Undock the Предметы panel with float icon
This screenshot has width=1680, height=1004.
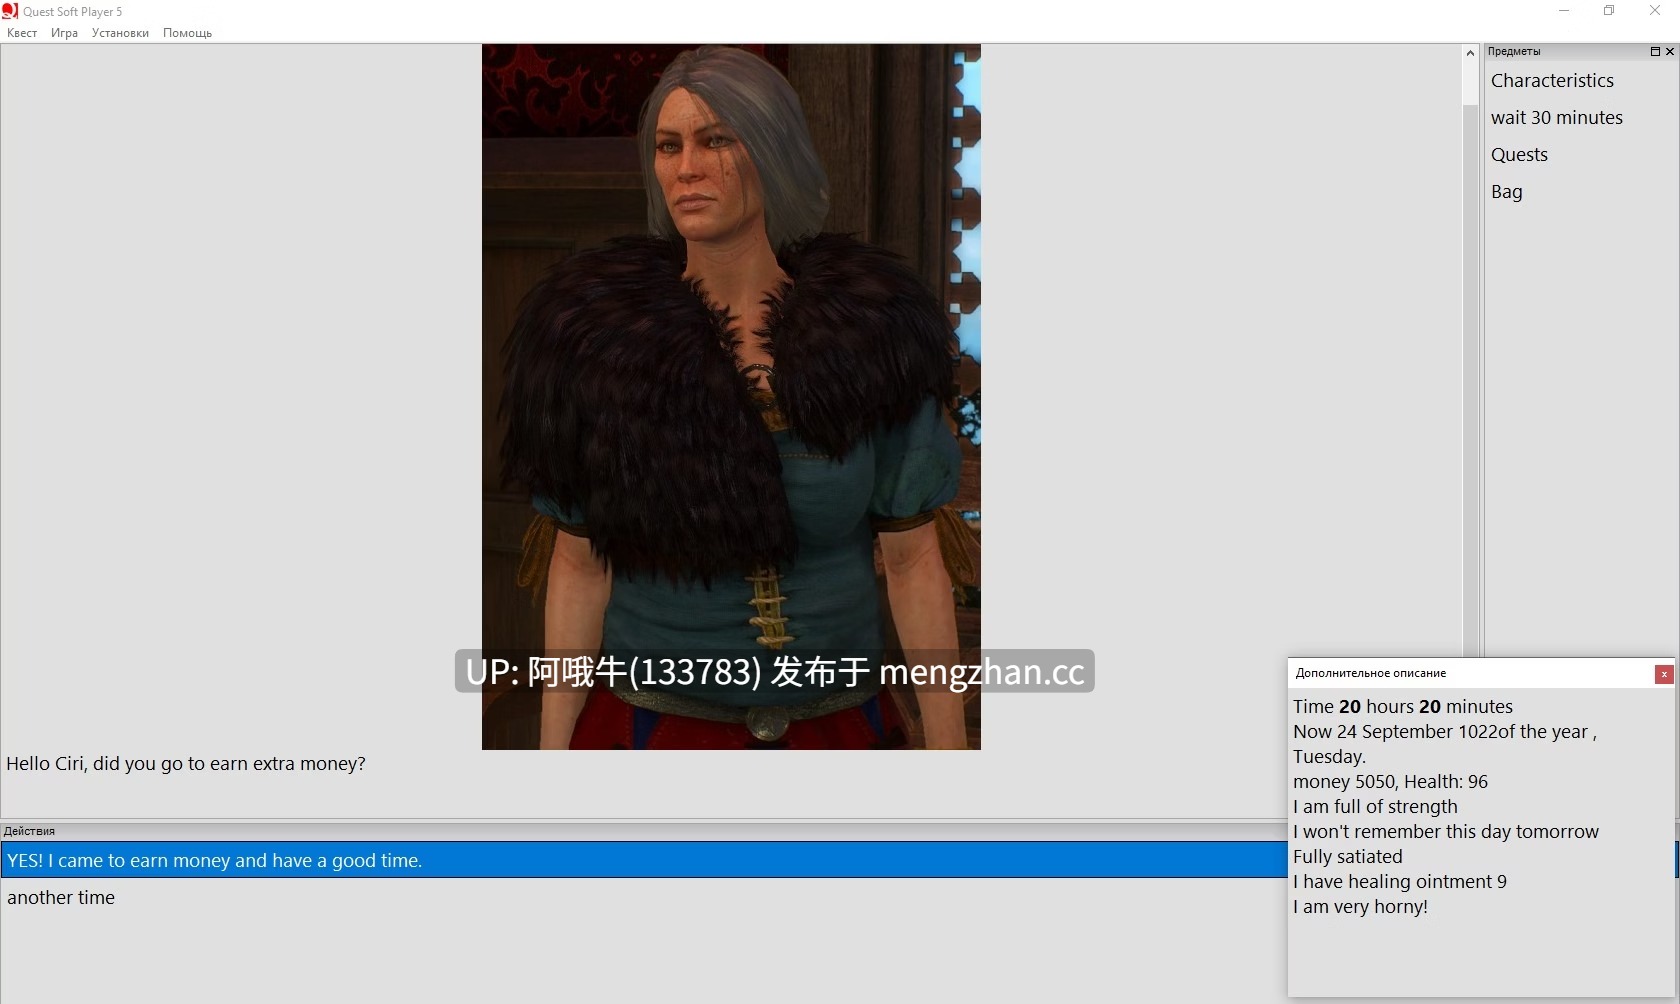tap(1655, 51)
